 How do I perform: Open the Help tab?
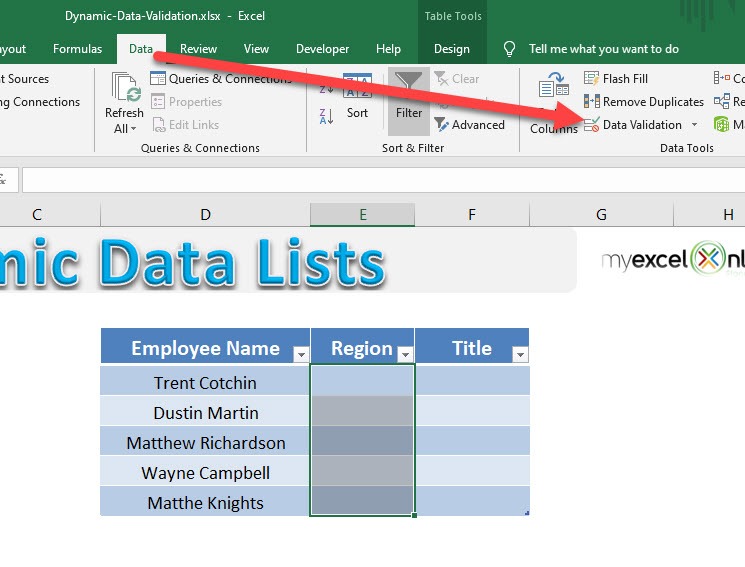(388, 49)
